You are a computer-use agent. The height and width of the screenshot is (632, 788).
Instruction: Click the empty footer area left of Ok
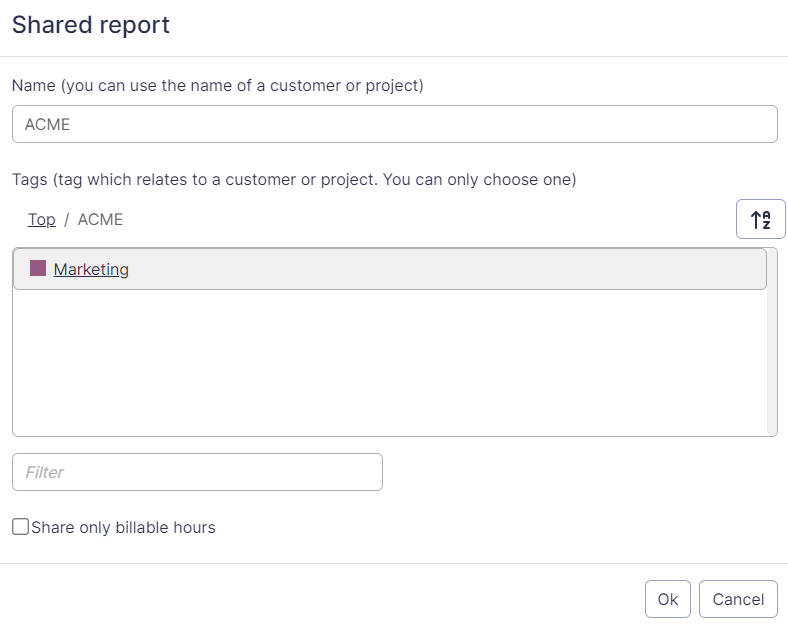tap(320, 599)
